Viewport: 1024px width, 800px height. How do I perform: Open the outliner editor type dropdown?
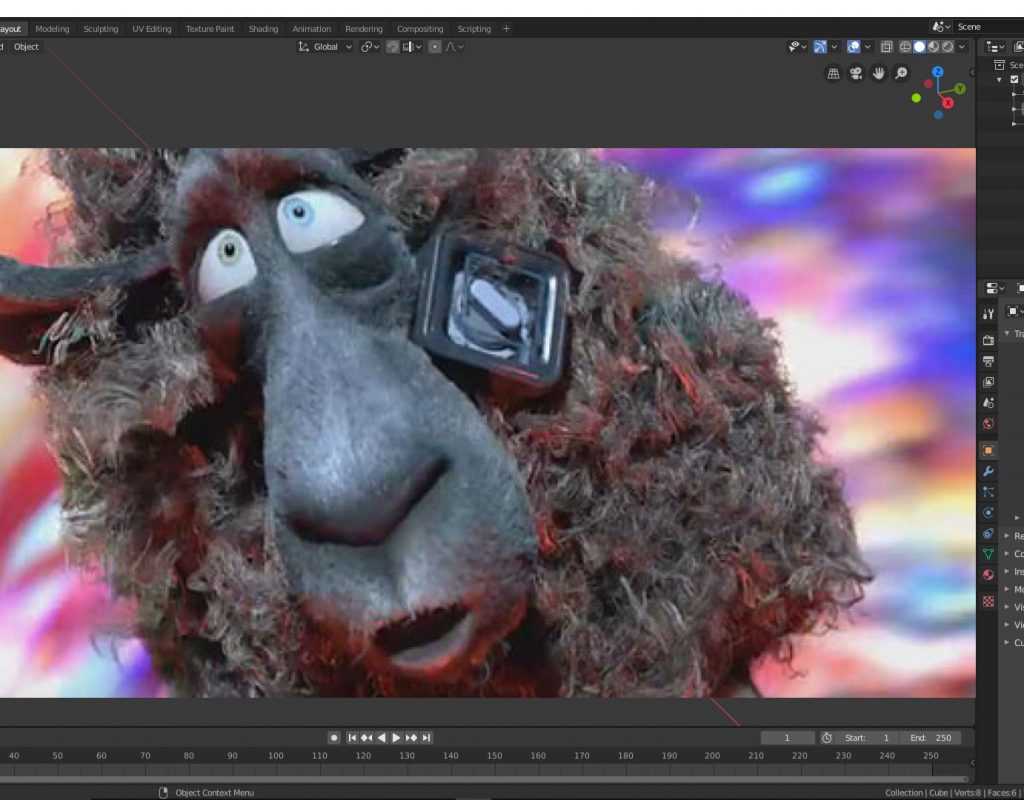pos(995,47)
